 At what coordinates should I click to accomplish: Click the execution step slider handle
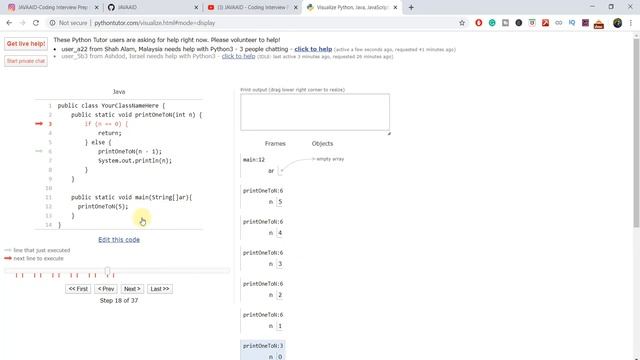[107, 271]
